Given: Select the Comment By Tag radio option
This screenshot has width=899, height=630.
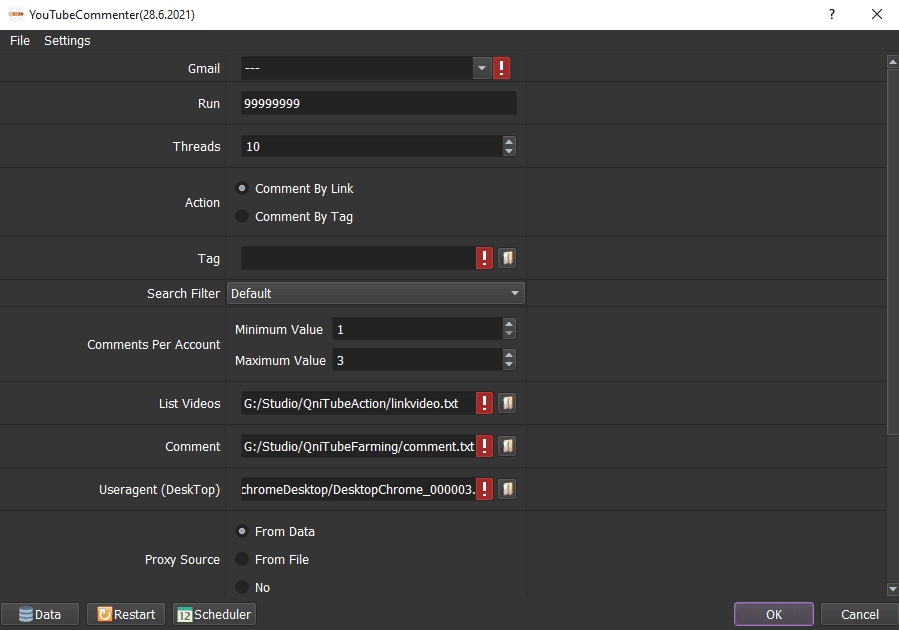Looking at the screenshot, I should pos(242,216).
